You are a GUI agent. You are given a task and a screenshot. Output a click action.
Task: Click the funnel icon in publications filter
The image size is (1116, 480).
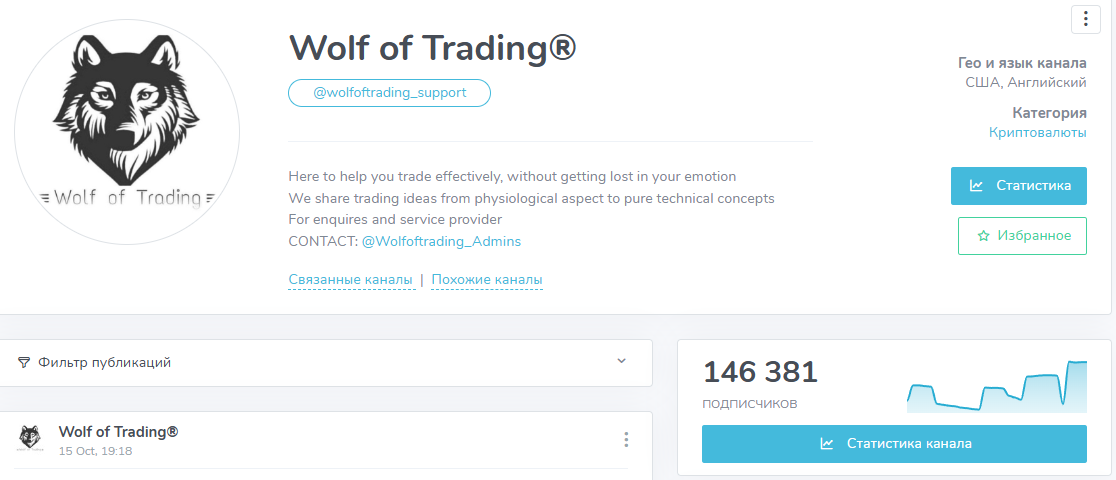tap(24, 362)
